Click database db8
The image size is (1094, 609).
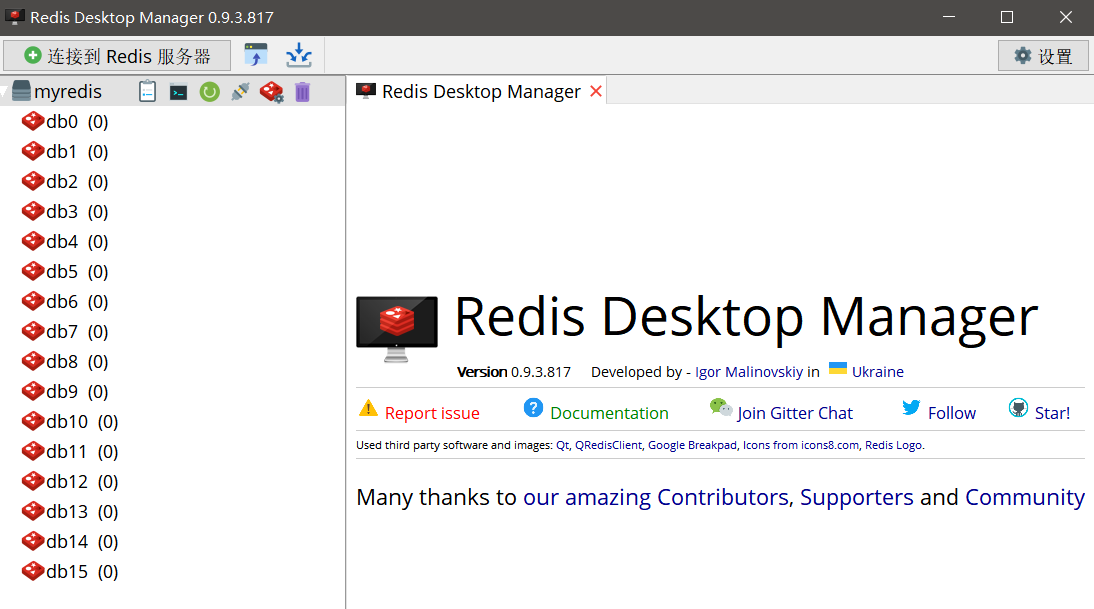click(x=65, y=361)
